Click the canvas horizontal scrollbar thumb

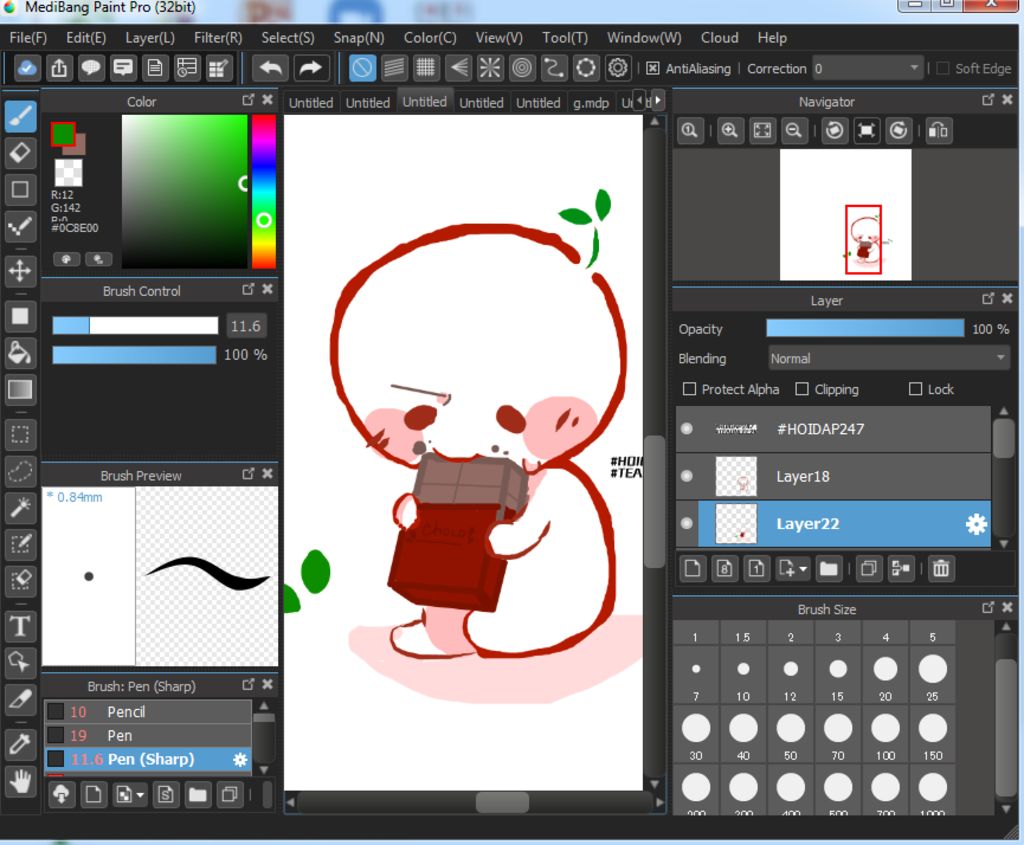pos(502,802)
